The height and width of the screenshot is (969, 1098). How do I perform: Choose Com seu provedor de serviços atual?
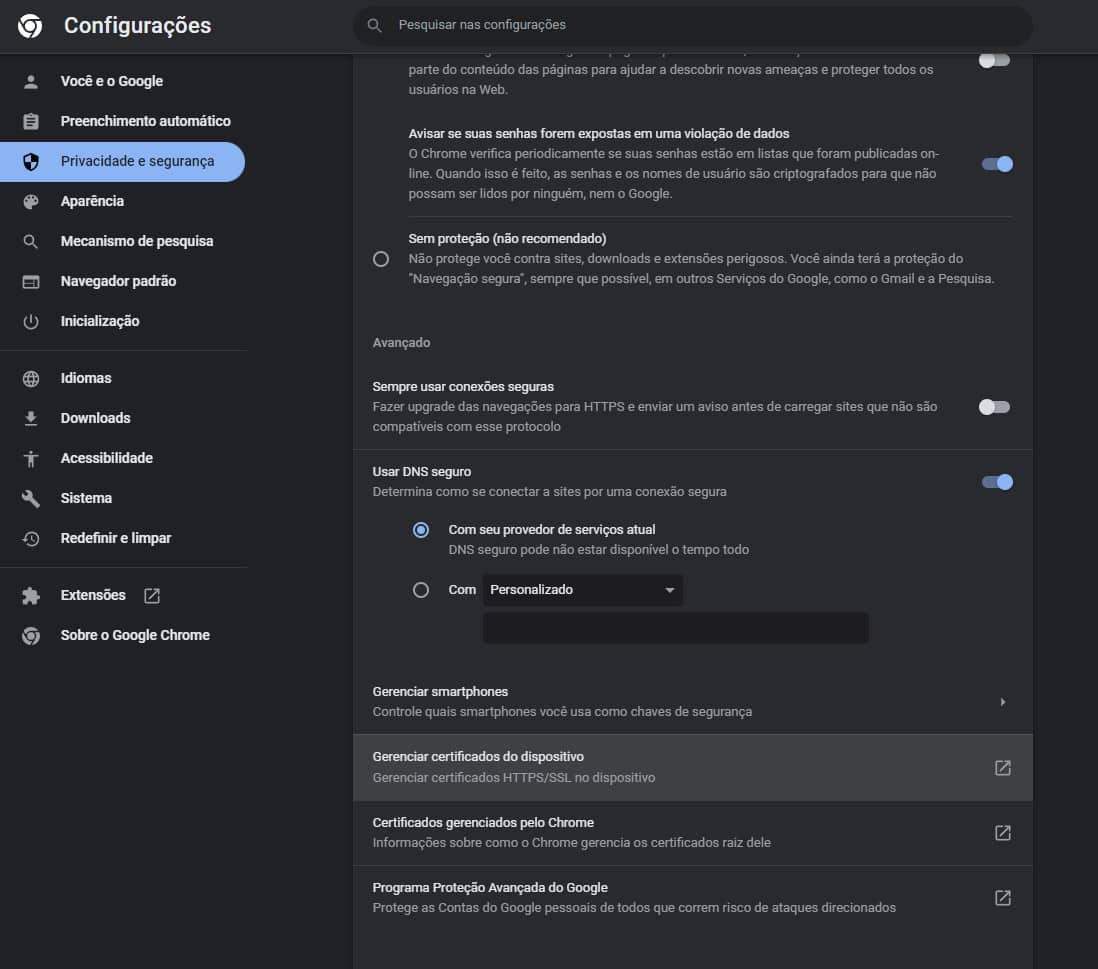[x=421, y=530]
